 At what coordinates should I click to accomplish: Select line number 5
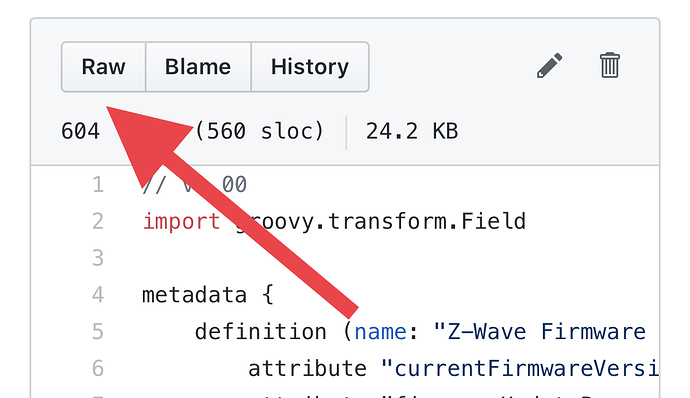tap(98, 332)
